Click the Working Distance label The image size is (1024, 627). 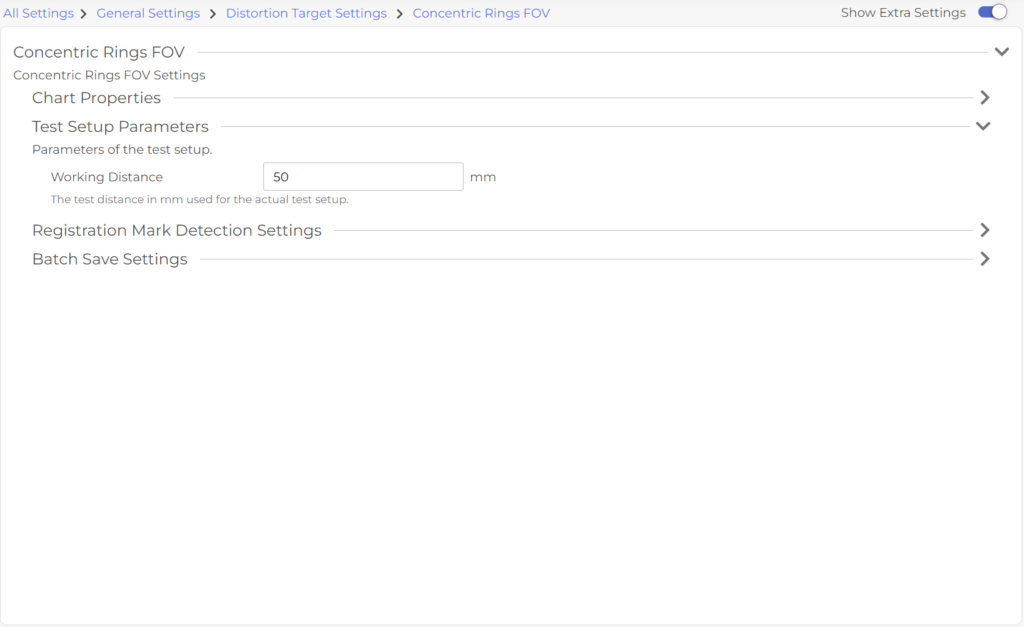pos(106,177)
